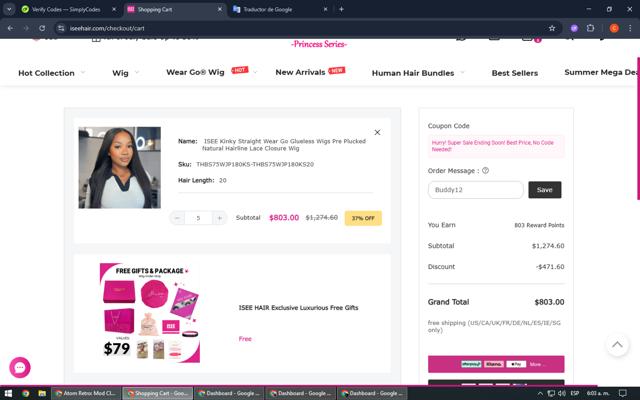The width and height of the screenshot is (640, 400).
Task: Open the Wear Go Wig menu
Action: pos(195,72)
